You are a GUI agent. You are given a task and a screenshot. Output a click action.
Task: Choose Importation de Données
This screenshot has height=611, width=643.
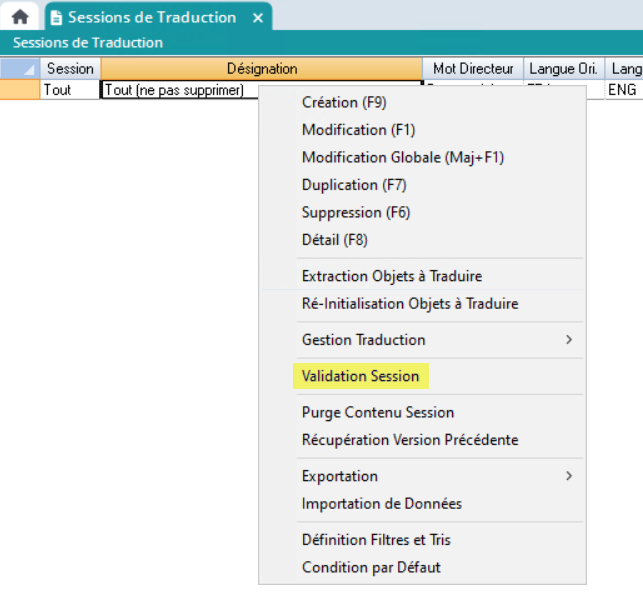(x=382, y=504)
